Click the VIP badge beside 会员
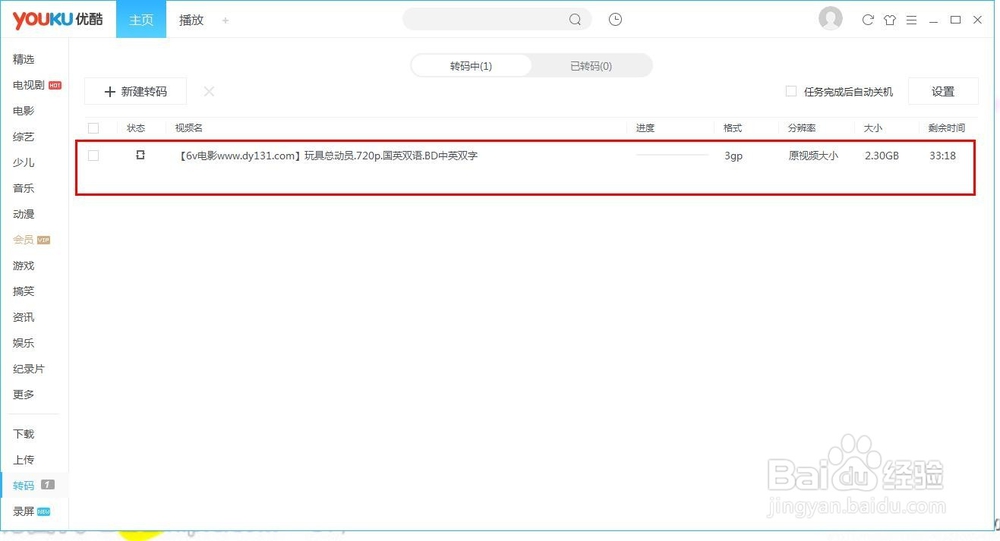This screenshot has width=1000, height=541. pyautogui.click(x=43, y=240)
